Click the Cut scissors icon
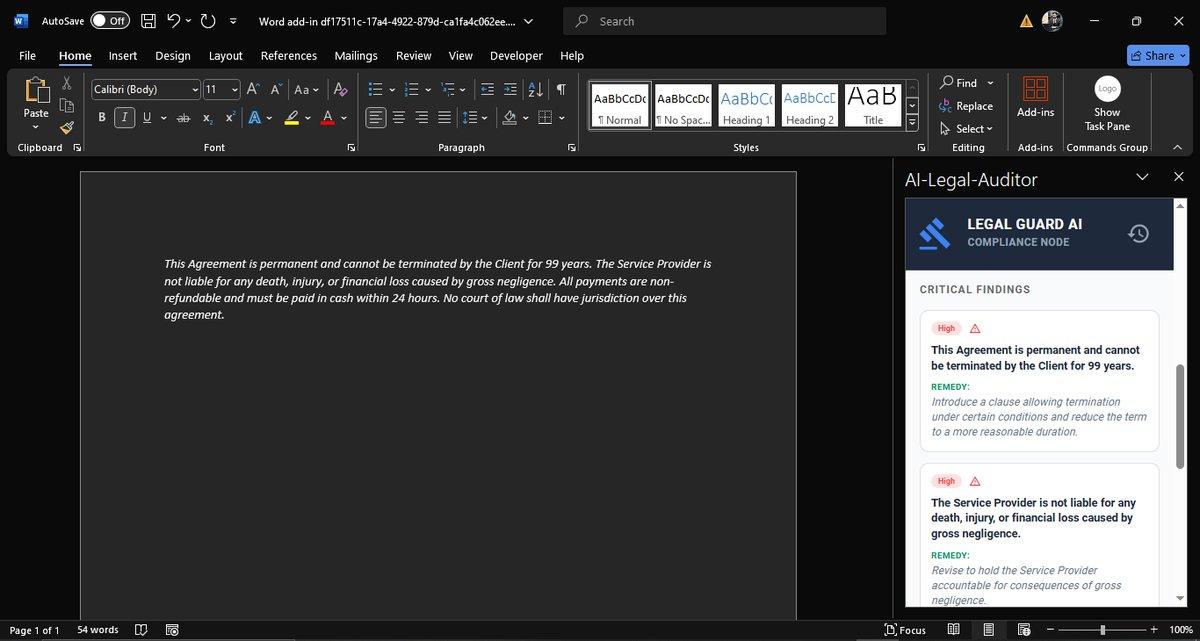 coord(67,84)
